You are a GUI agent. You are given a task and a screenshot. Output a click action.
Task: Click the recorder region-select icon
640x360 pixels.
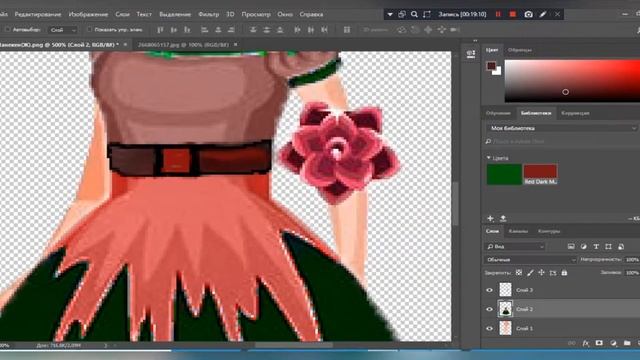click(427, 14)
